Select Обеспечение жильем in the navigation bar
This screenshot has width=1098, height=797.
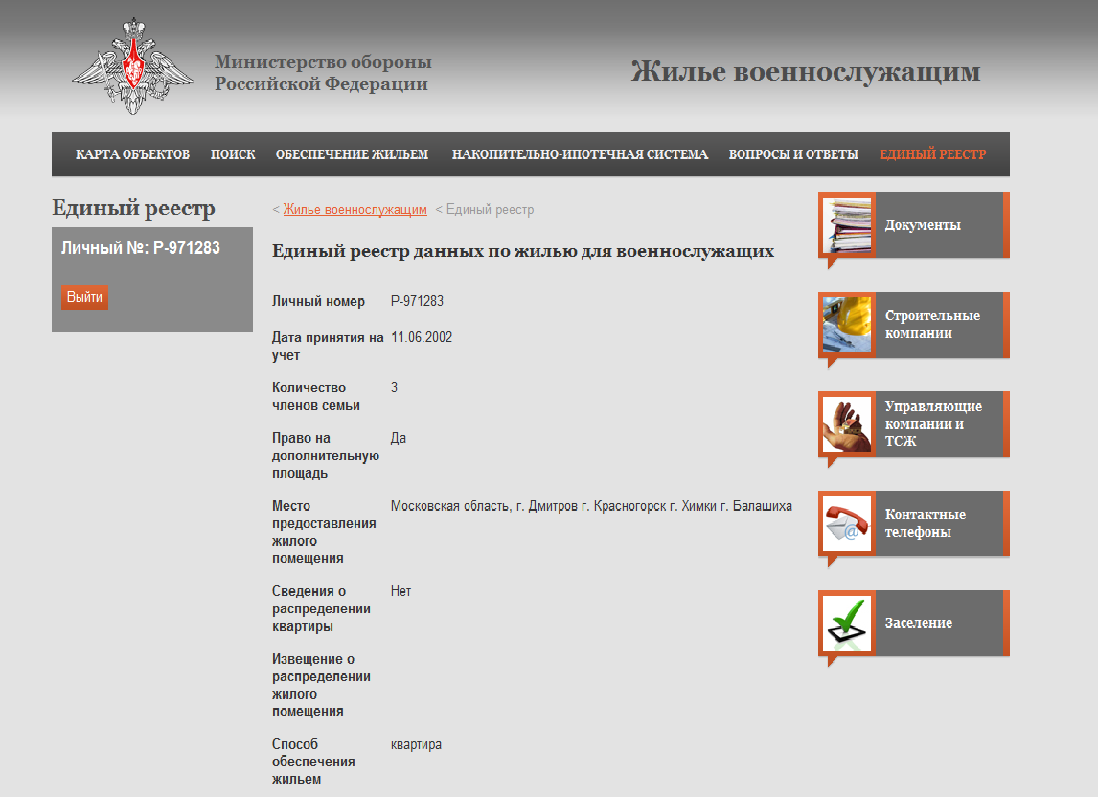point(352,154)
